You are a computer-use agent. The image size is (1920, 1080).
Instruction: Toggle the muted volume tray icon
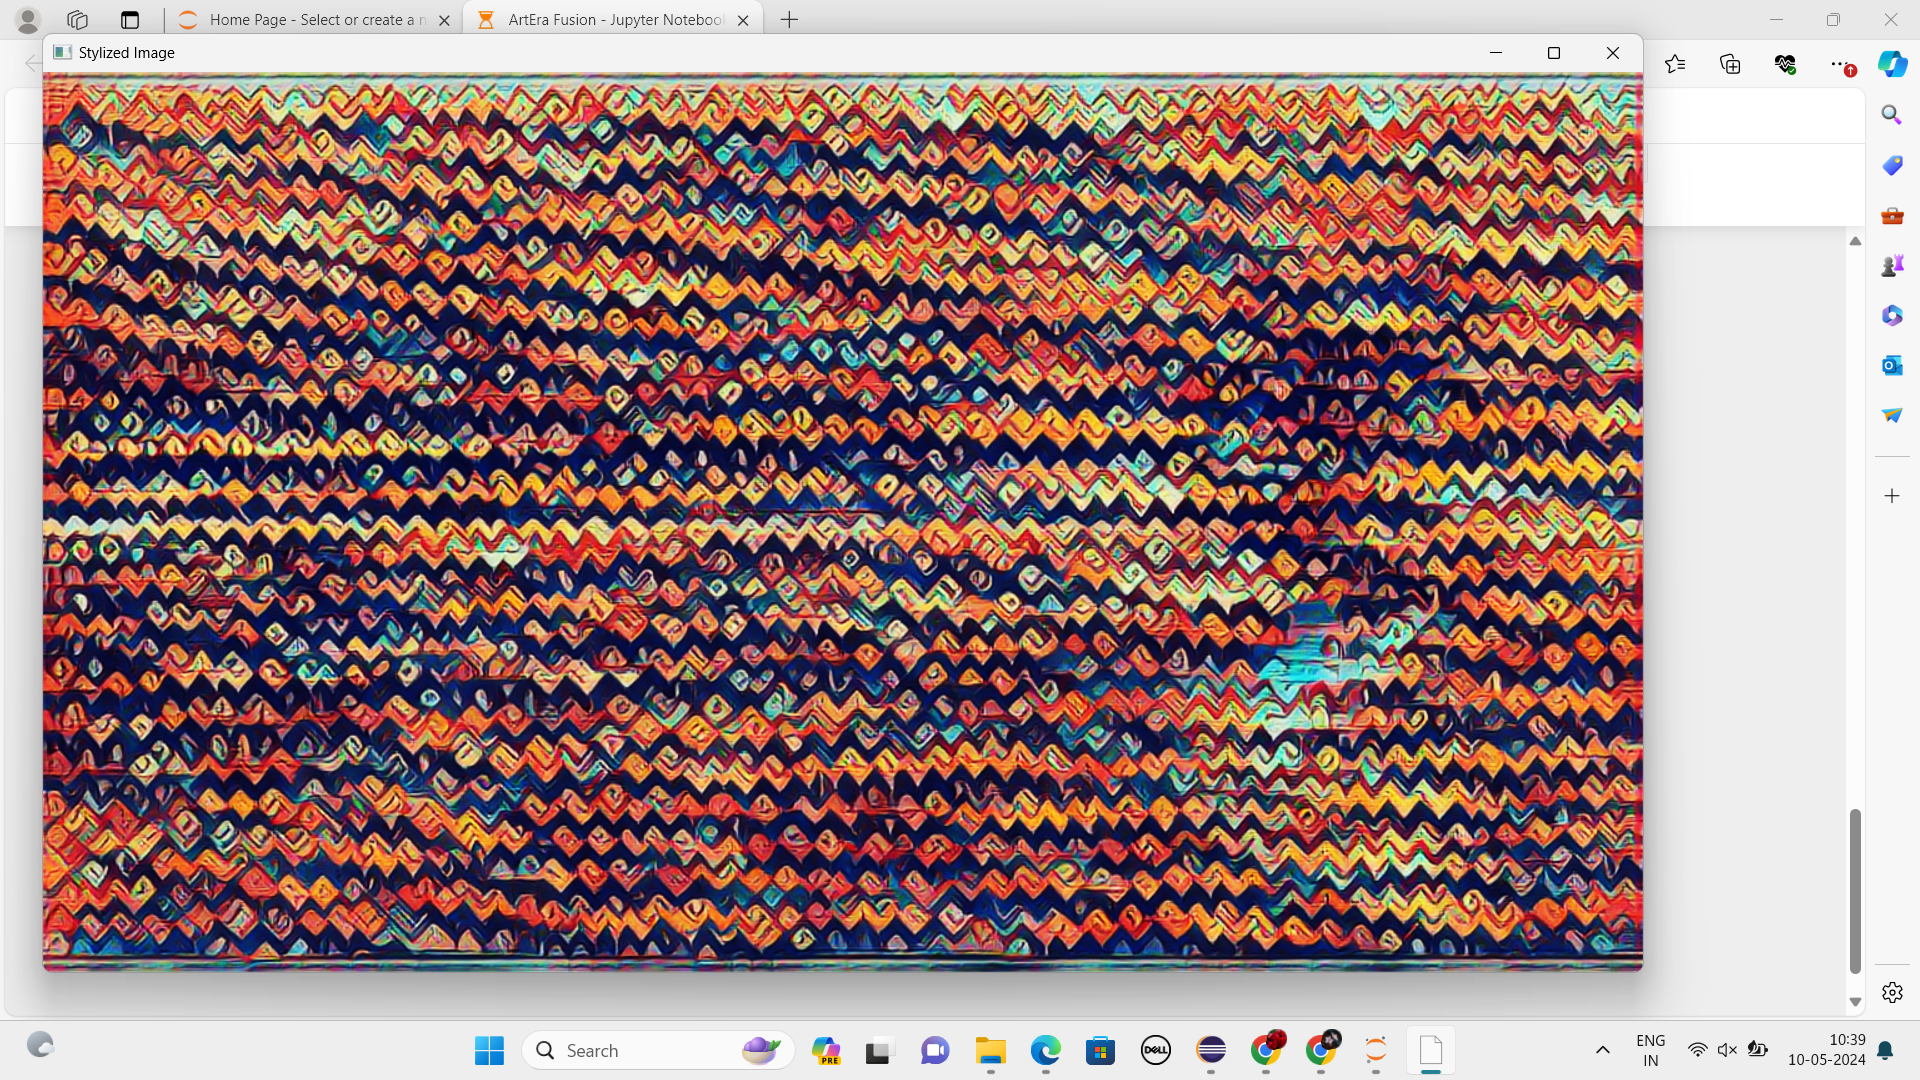click(1727, 1050)
